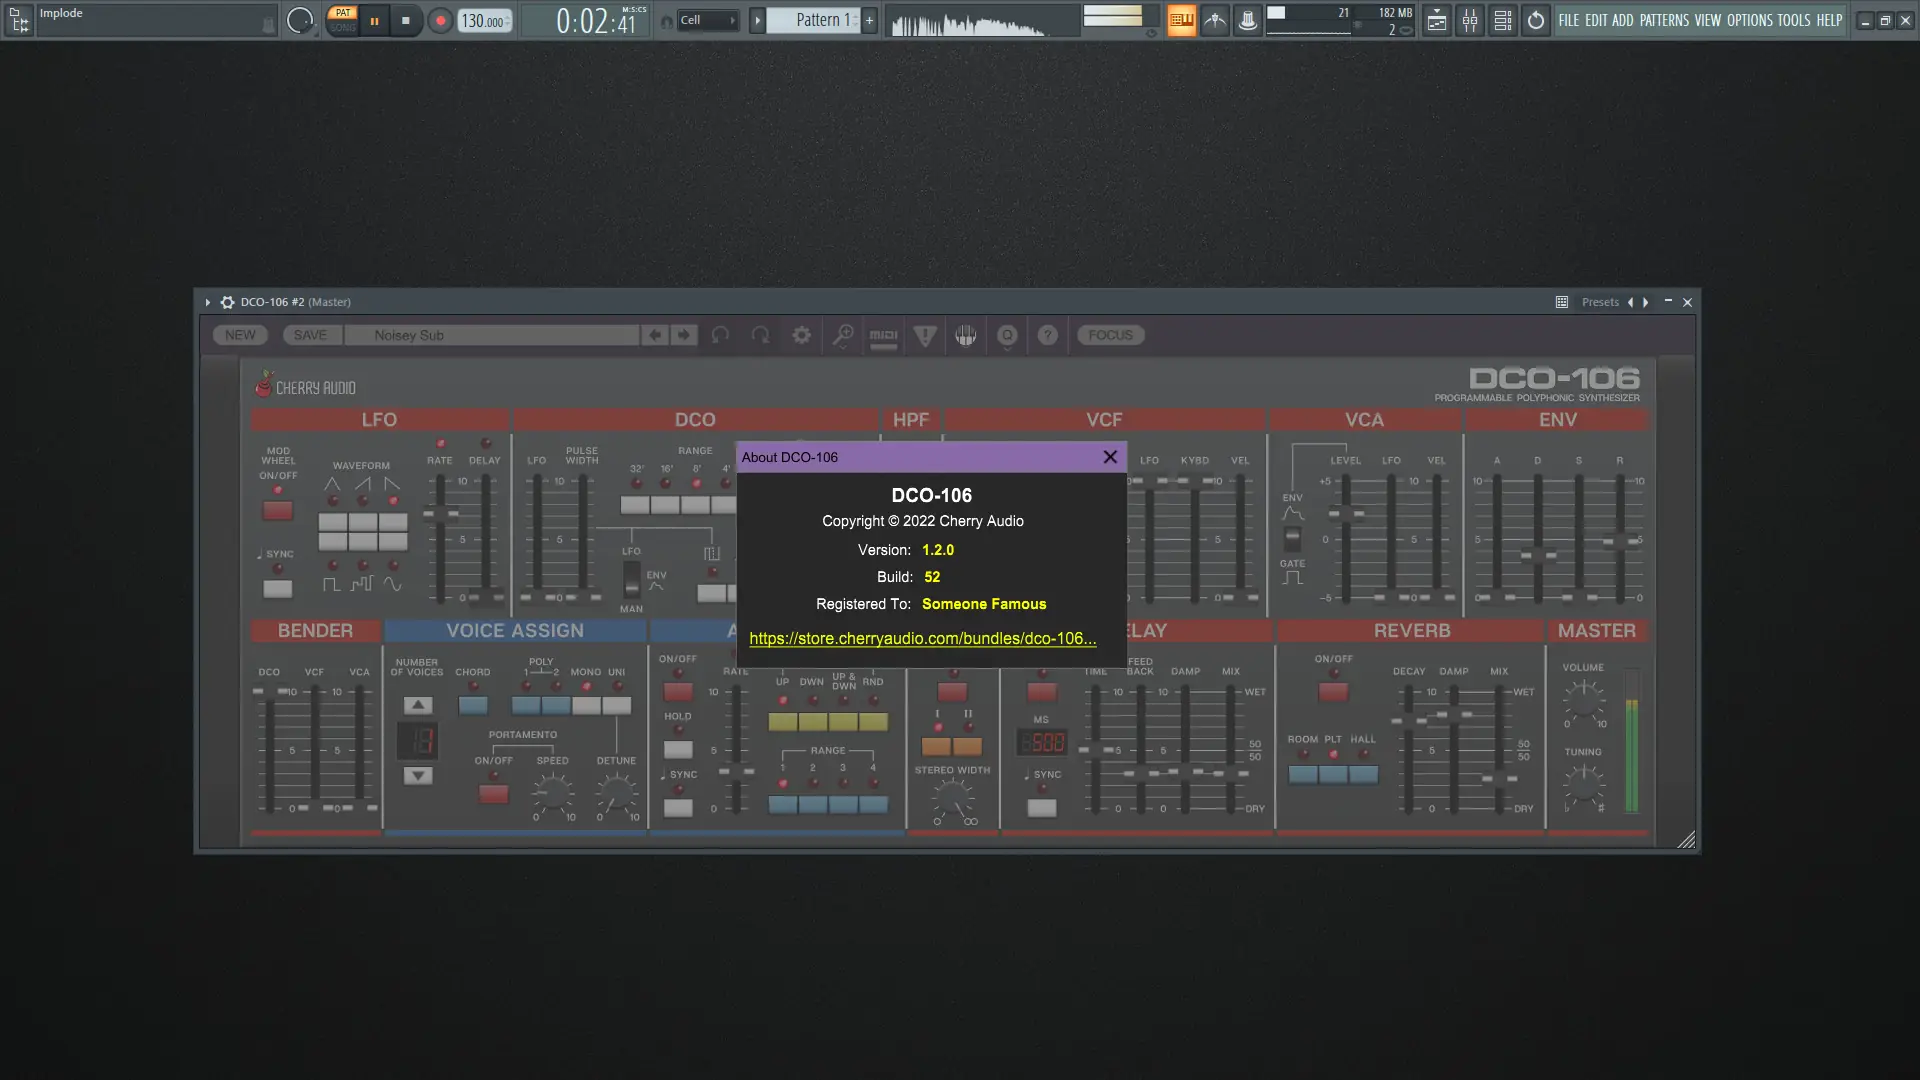The image size is (1920, 1080).
Task: Open the PATTERNS menu
Action: [1665, 19]
